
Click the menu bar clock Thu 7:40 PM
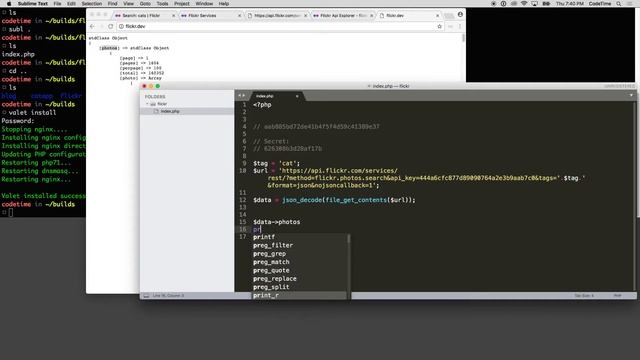tap(569, 4)
